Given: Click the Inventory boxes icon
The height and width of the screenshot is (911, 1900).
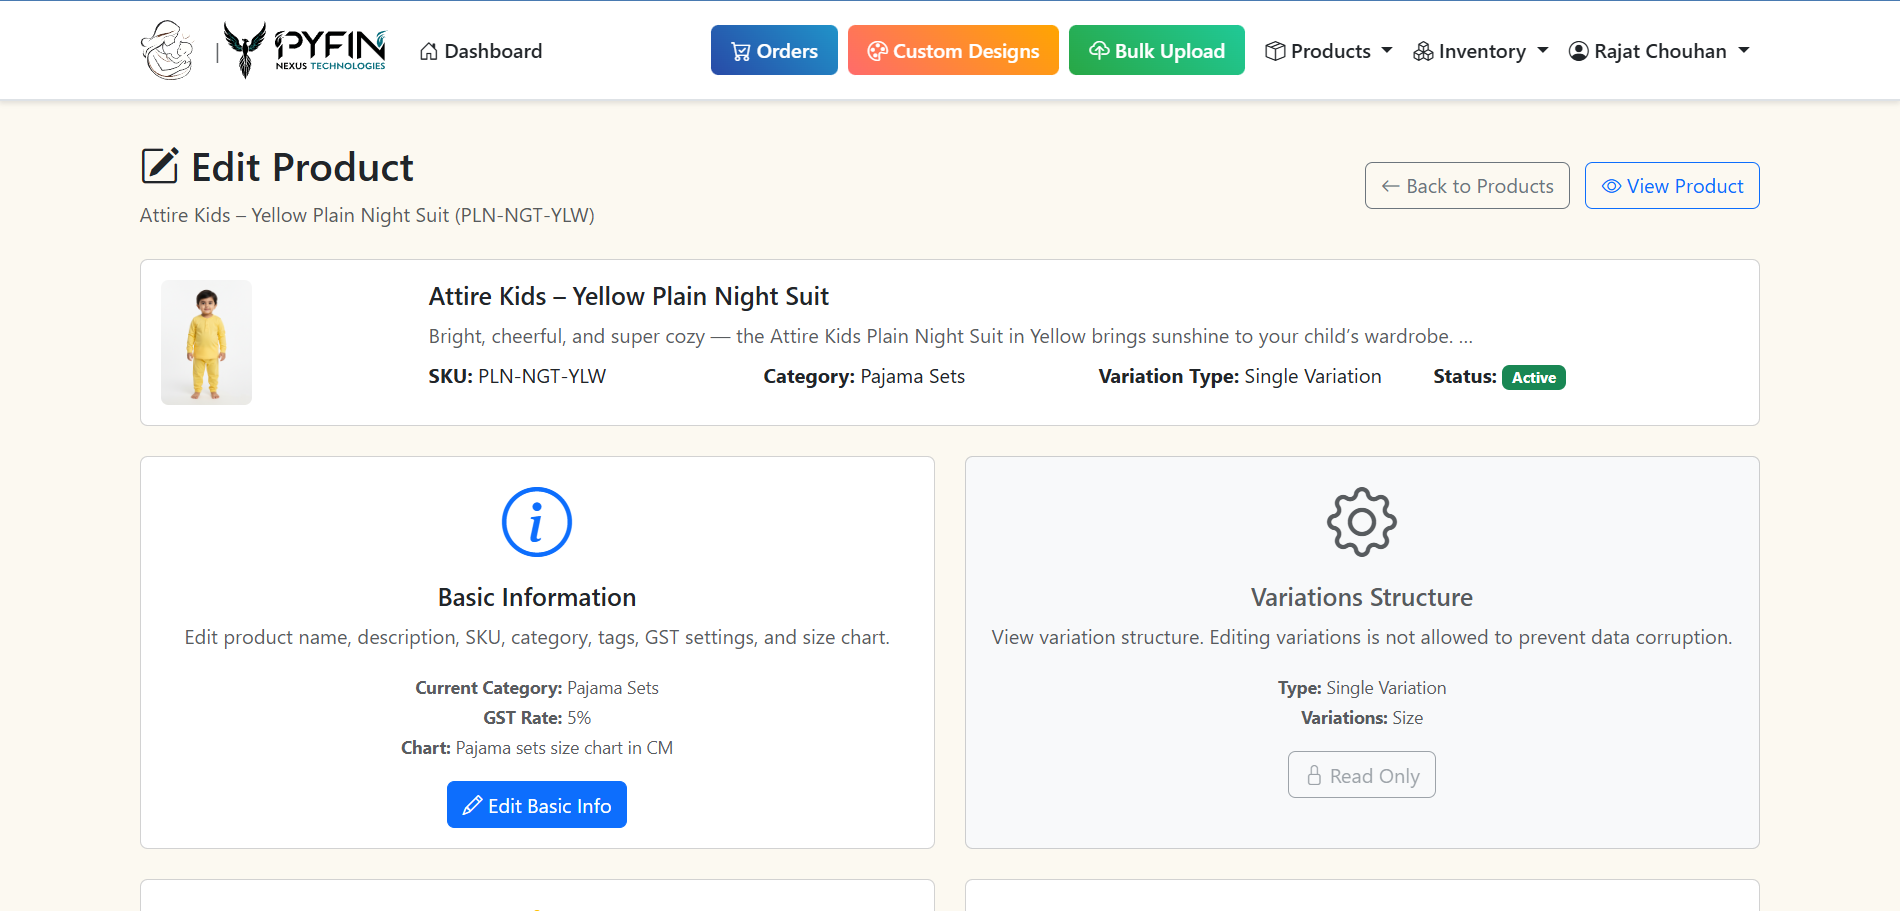Looking at the screenshot, I should 1422,51.
